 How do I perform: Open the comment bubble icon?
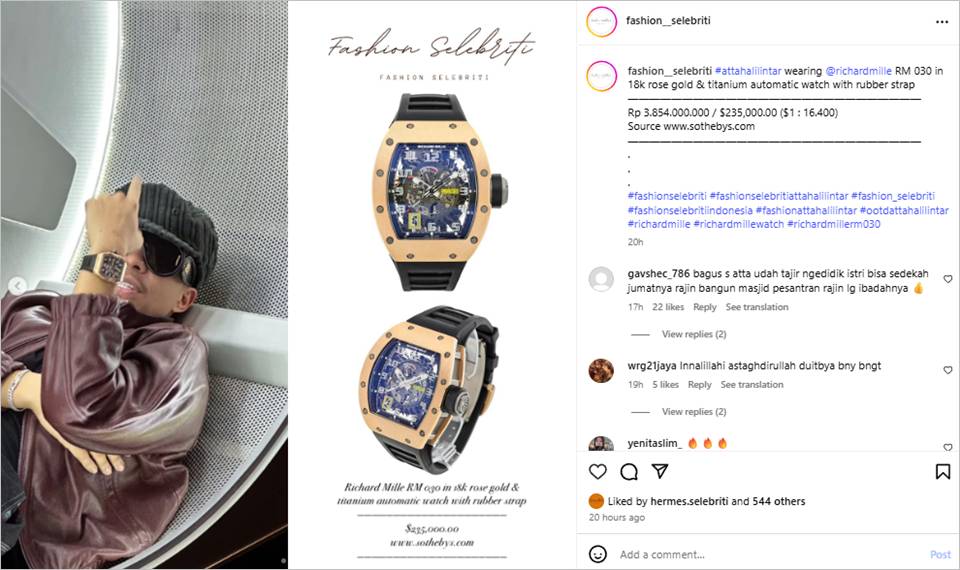tap(629, 471)
